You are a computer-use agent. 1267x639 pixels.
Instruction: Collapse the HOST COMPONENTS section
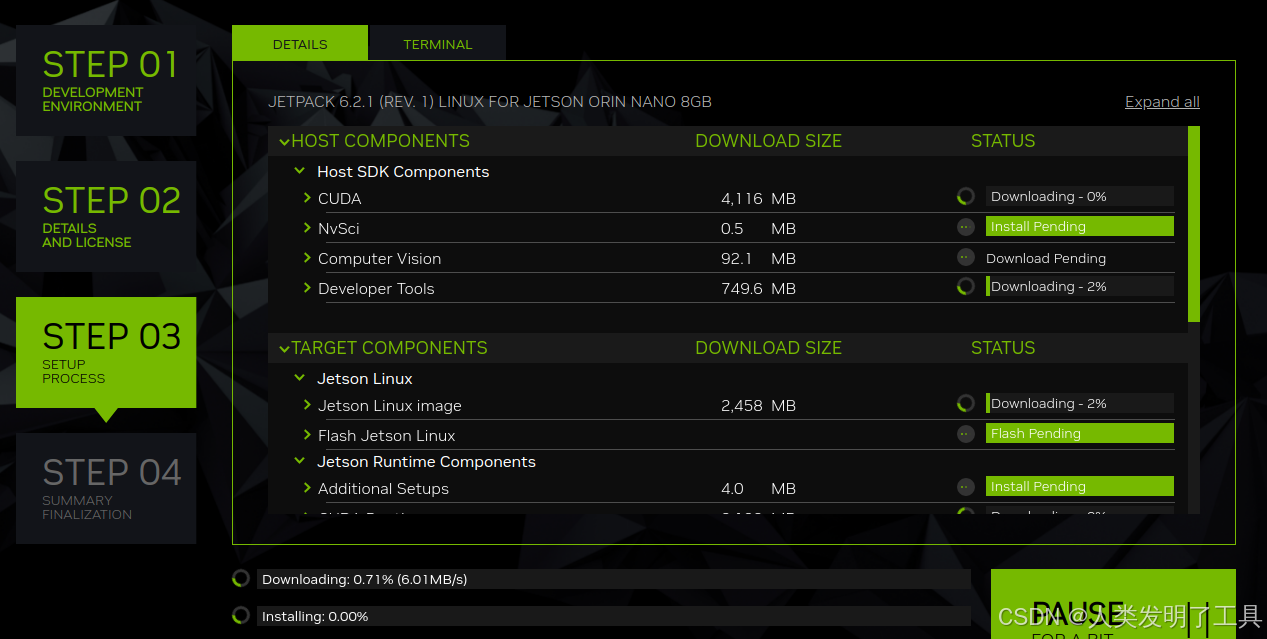click(x=284, y=142)
